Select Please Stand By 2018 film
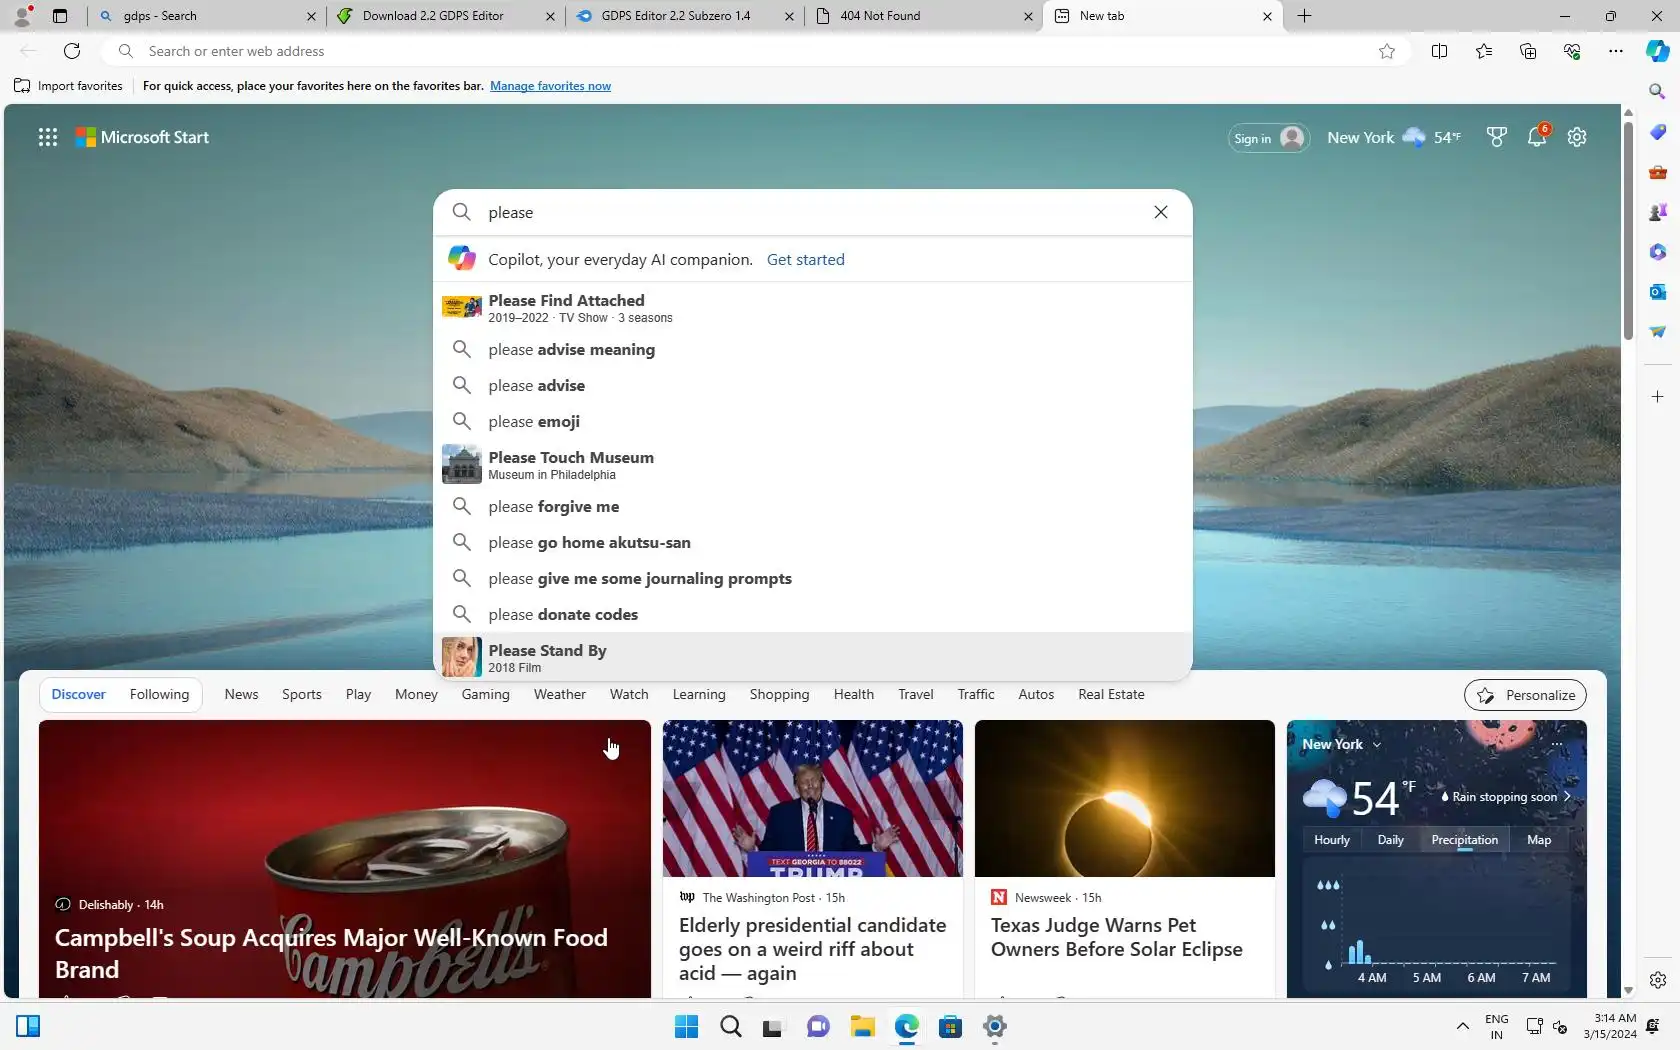 (x=812, y=657)
